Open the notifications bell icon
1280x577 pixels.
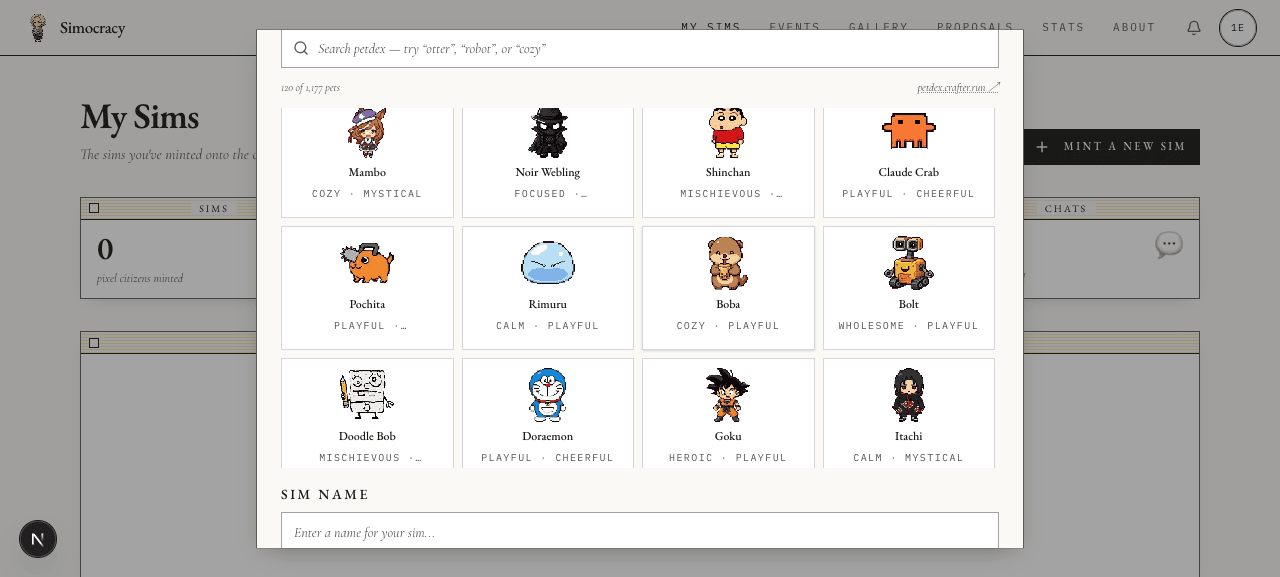(x=1194, y=28)
